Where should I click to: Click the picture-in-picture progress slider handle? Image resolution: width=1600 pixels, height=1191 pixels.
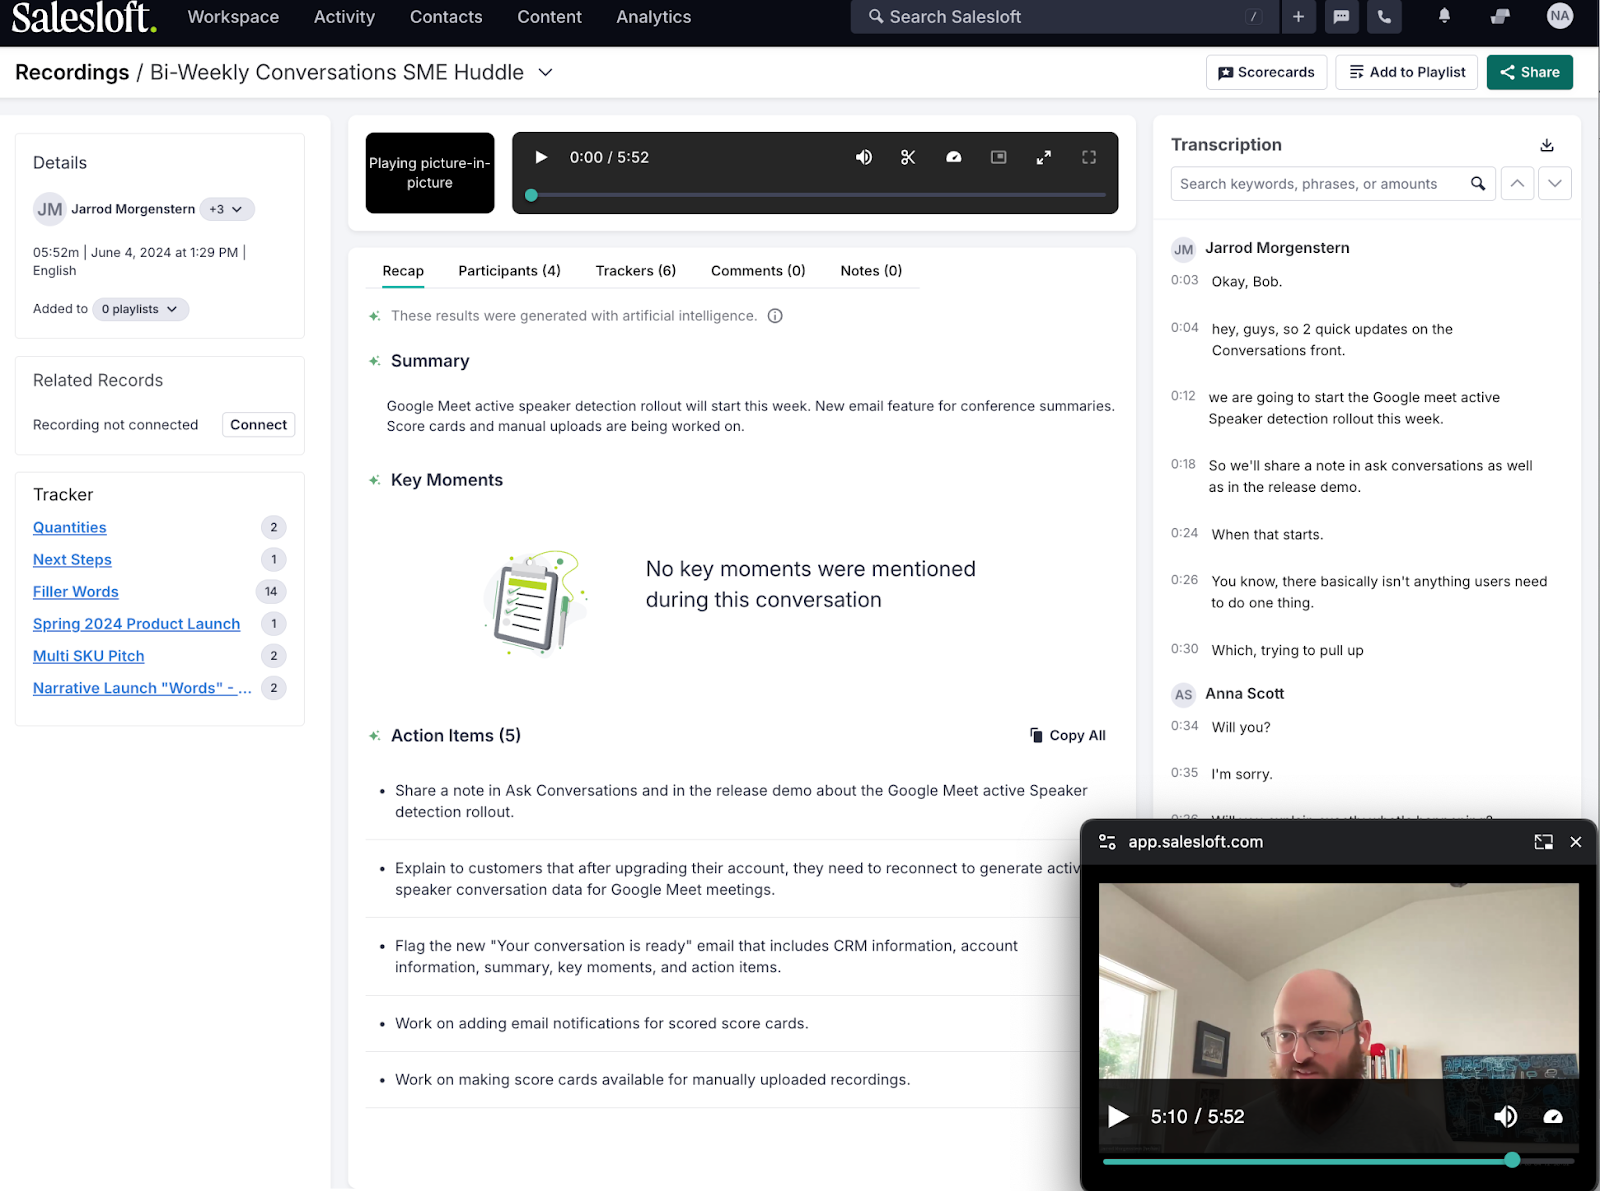pyautogui.click(x=1512, y=1160)
